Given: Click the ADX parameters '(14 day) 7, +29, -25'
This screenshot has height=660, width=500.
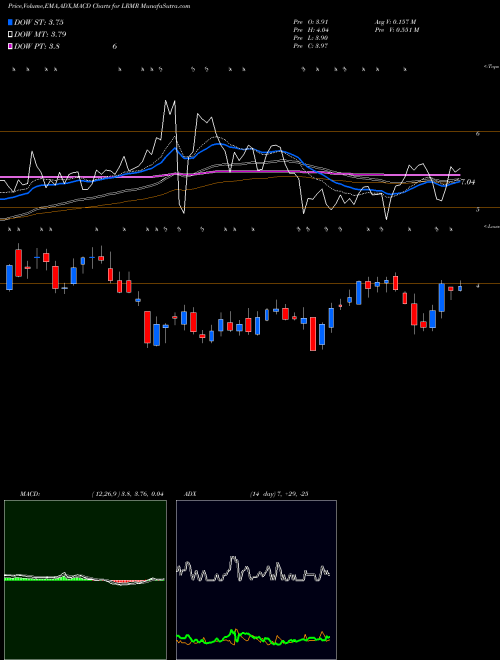Looking at the screenshot, I should pos(279,494).
